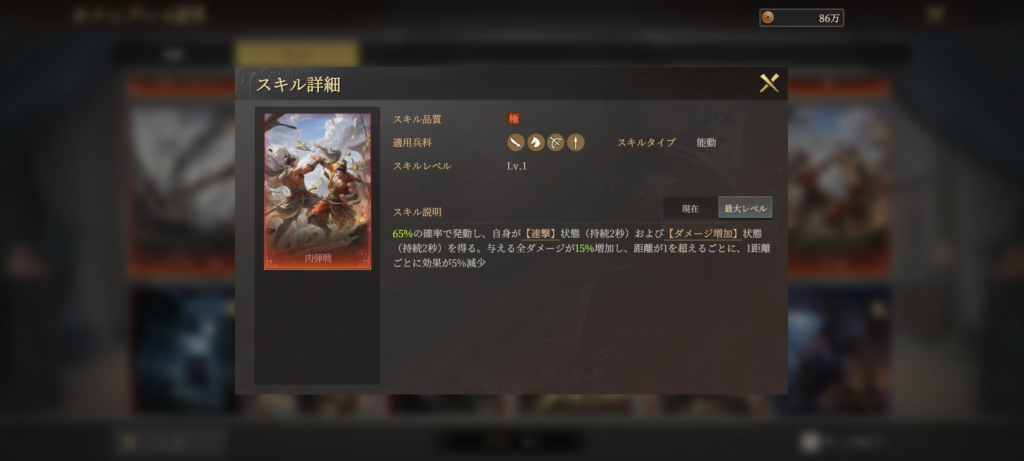Switch description to 最大レベル

coord(745,208)
